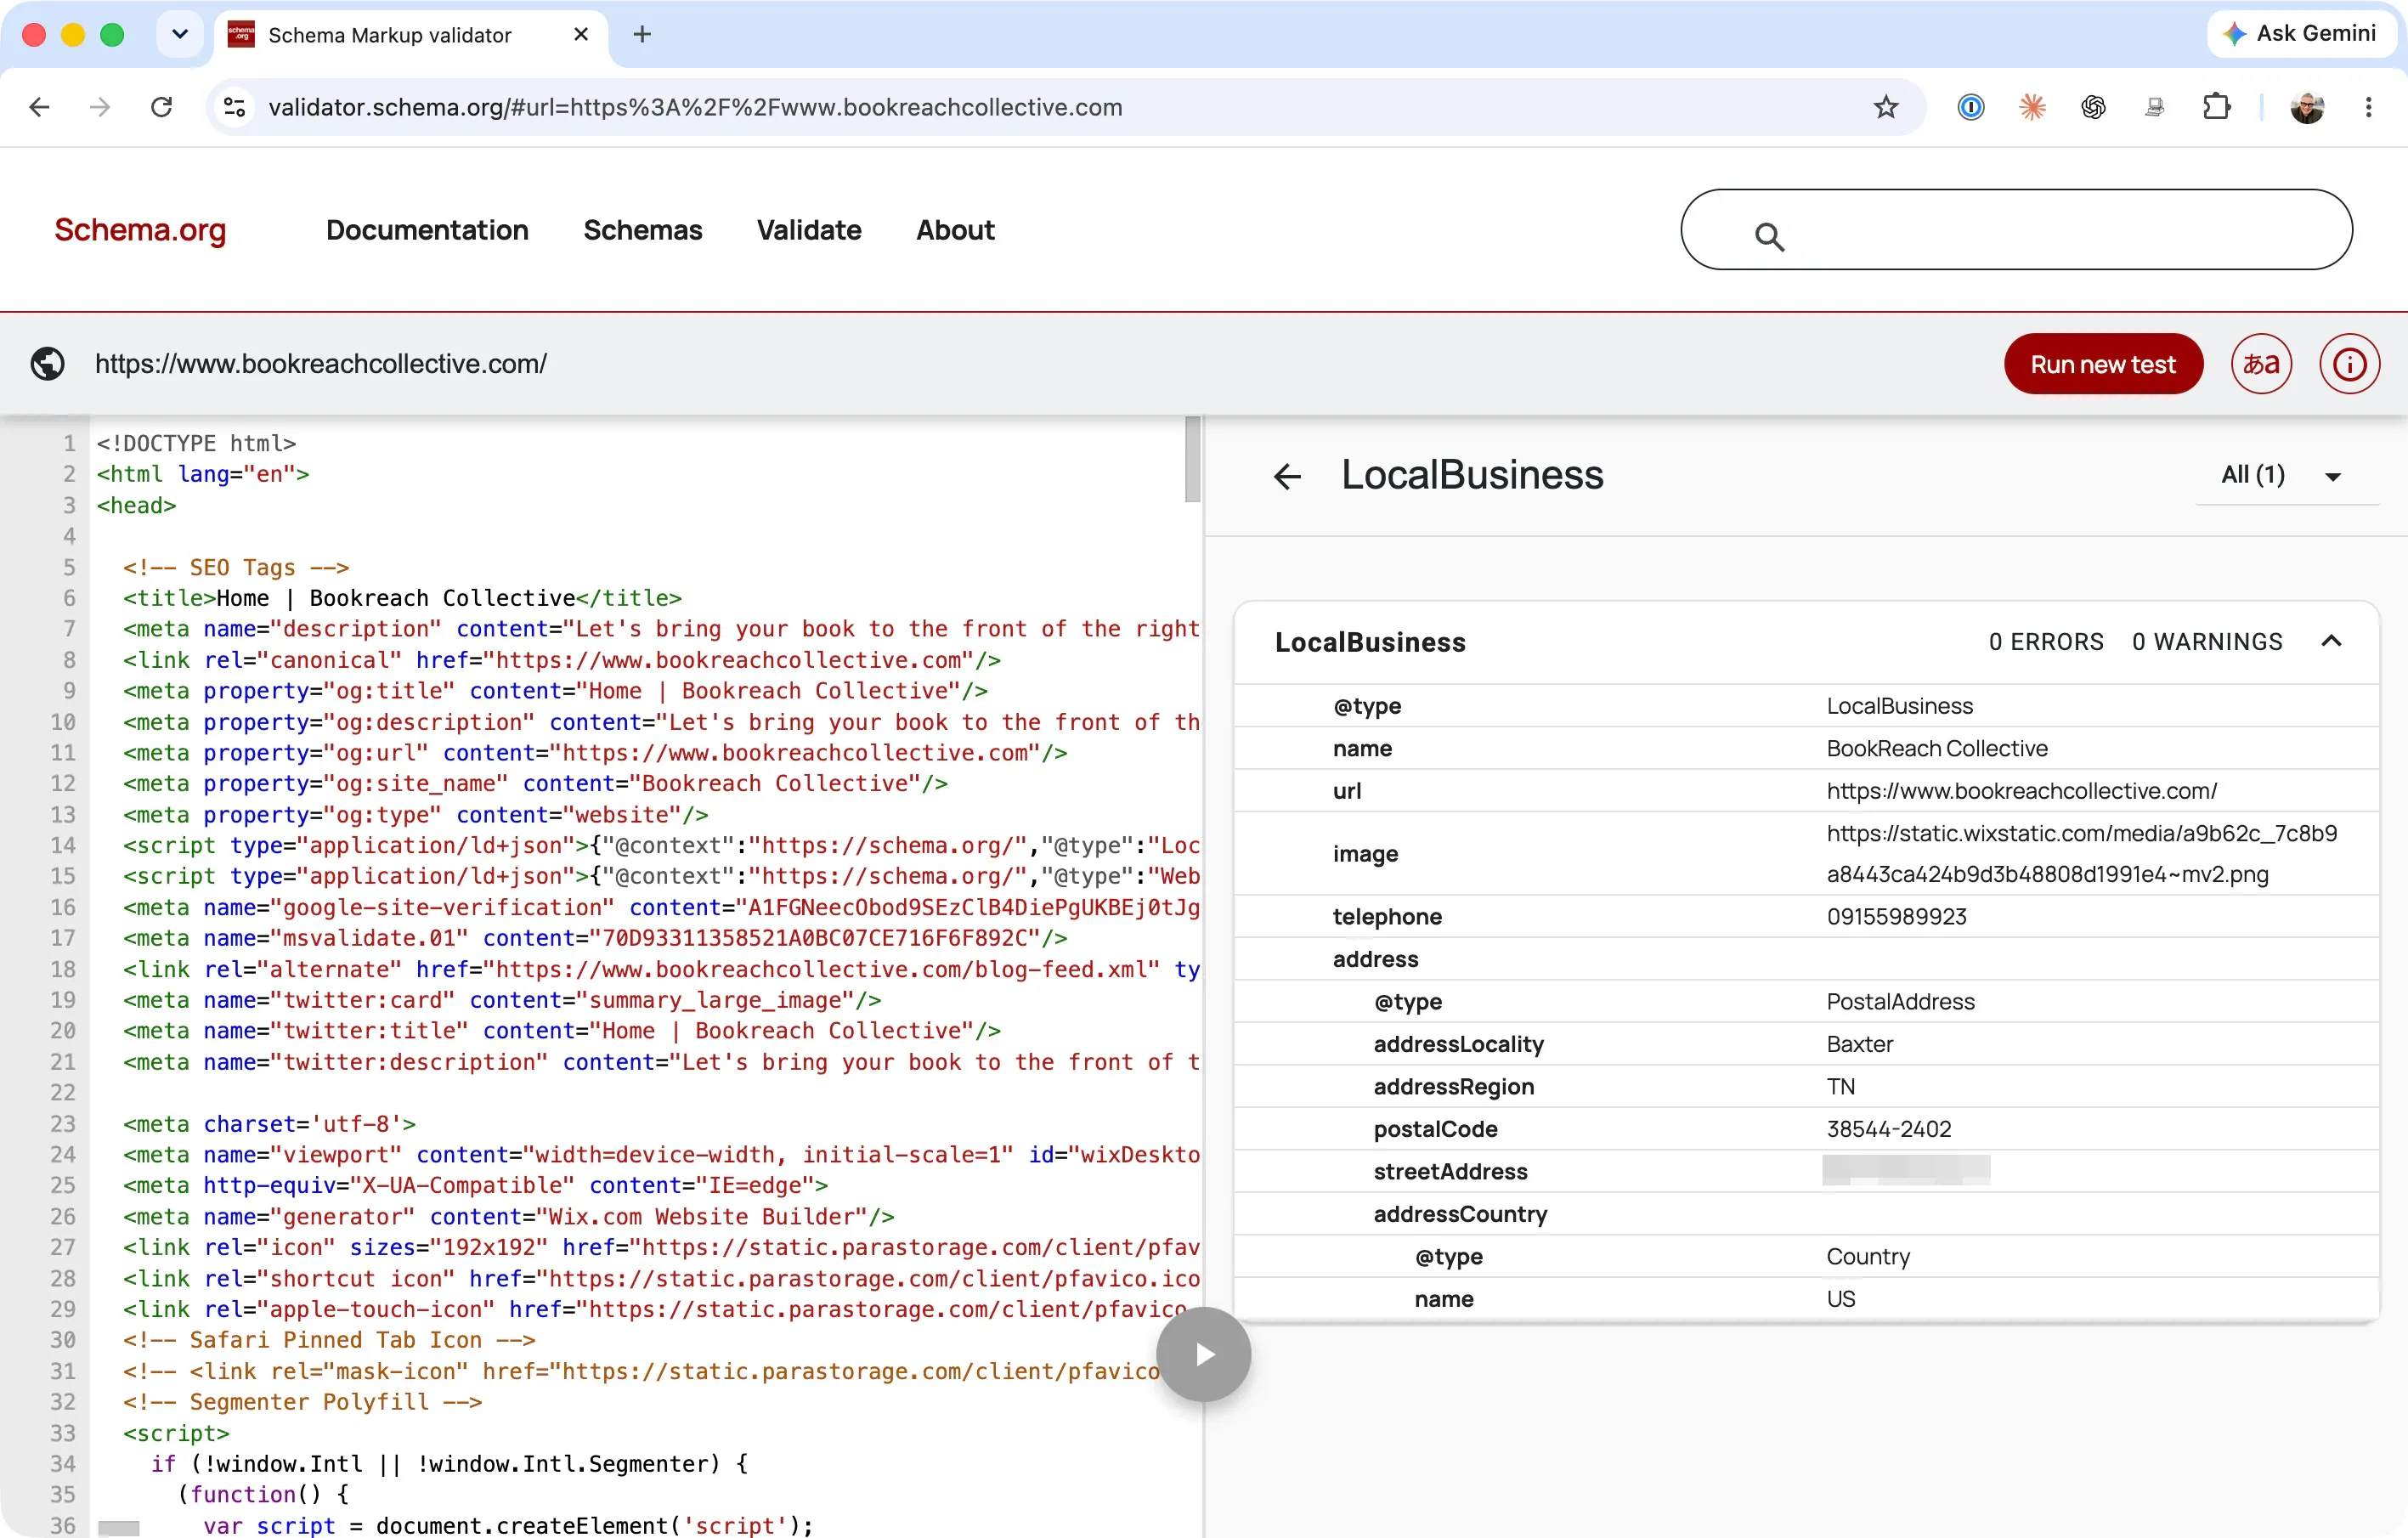Open the ChatGPT extension icon
2408x1538 pixels.
2093,107
